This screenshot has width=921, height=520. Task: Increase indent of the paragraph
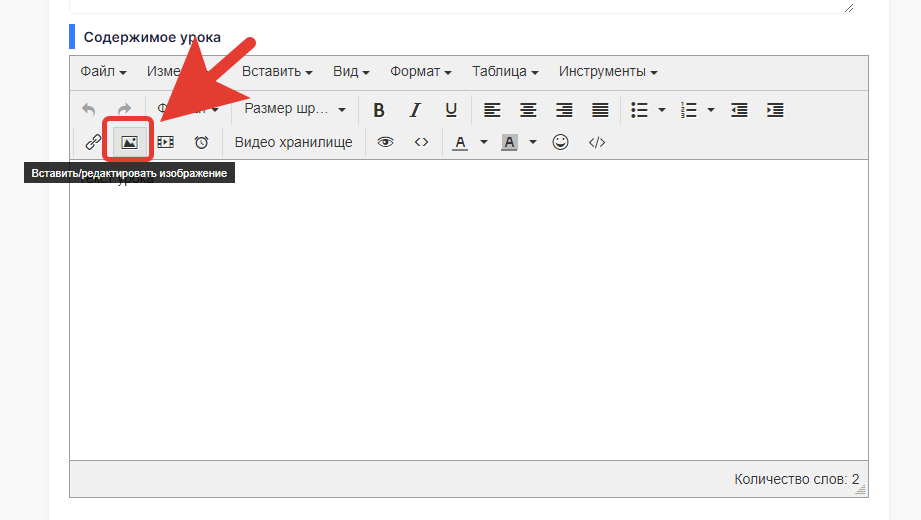[775, 110]
